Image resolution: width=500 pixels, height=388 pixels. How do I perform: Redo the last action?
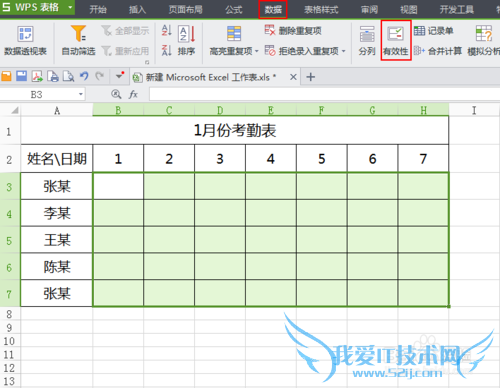99,77
